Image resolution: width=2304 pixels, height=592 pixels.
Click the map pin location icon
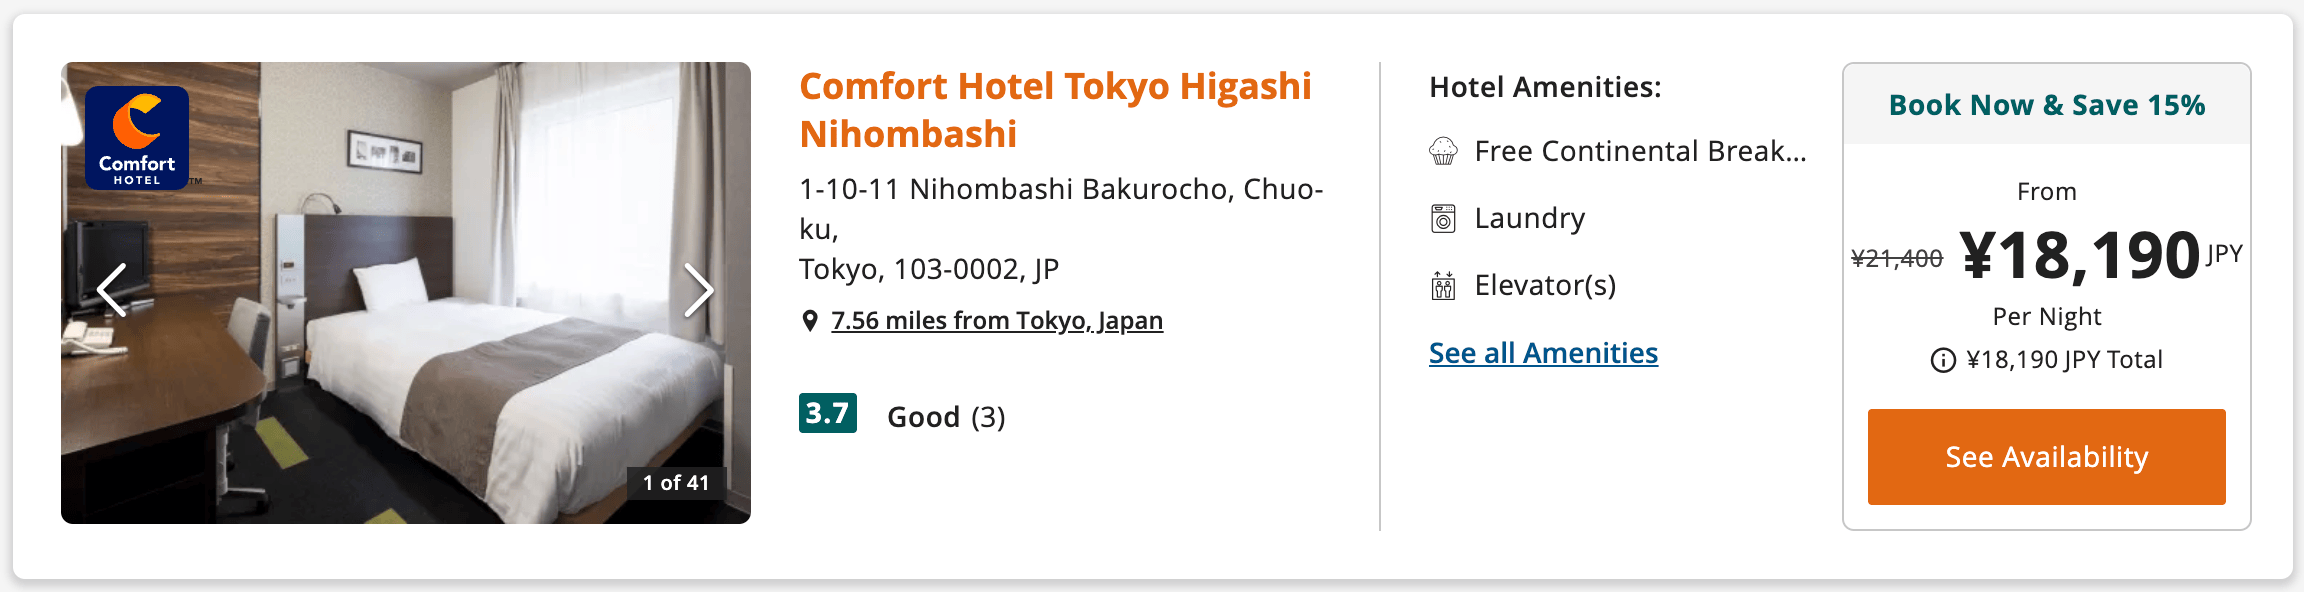tap(810, 321)
